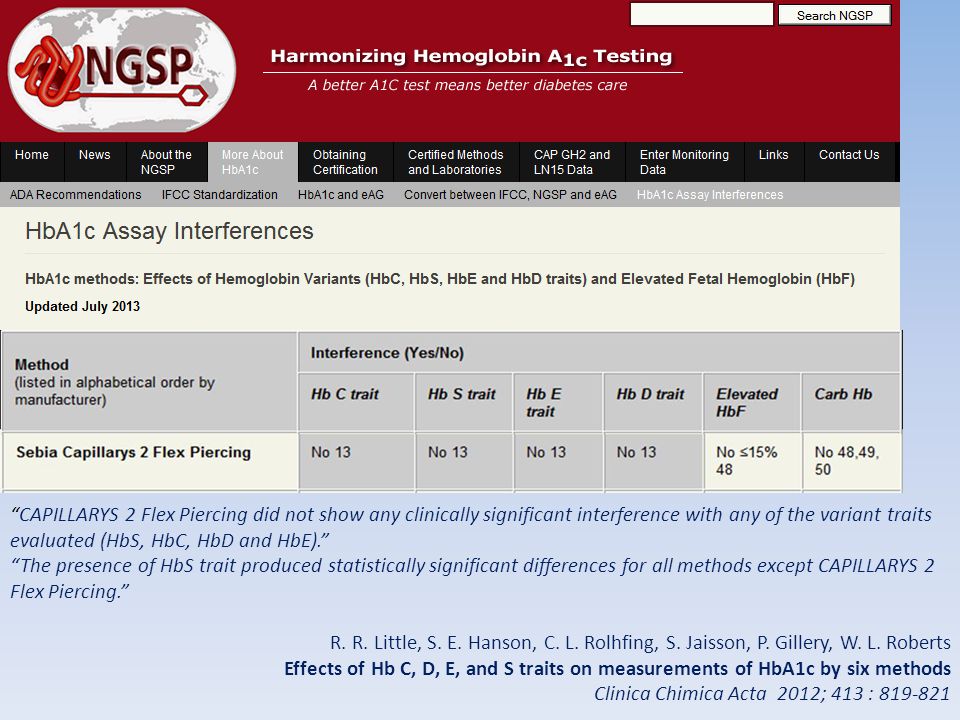
Task: Open Certified Methods and Laboratories menu
Action: pos(456,162)
